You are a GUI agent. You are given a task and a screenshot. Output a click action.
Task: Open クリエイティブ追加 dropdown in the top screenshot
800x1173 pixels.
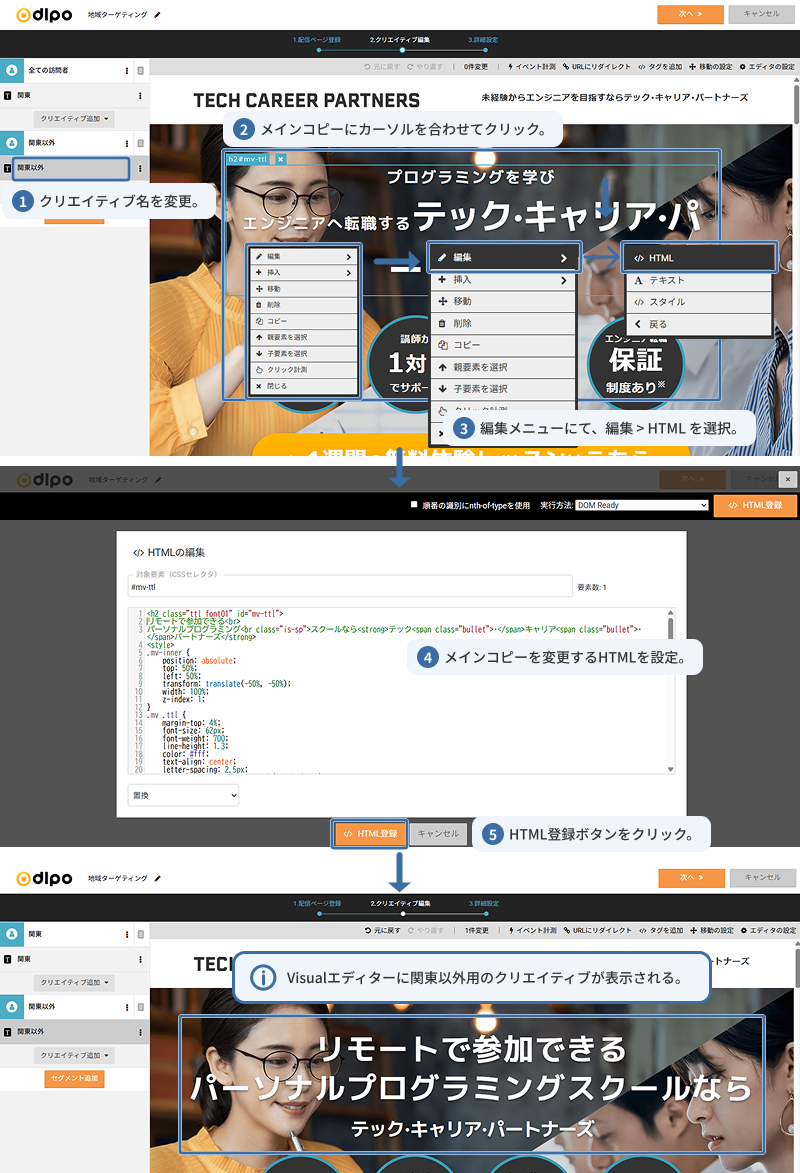pos(74,119)
